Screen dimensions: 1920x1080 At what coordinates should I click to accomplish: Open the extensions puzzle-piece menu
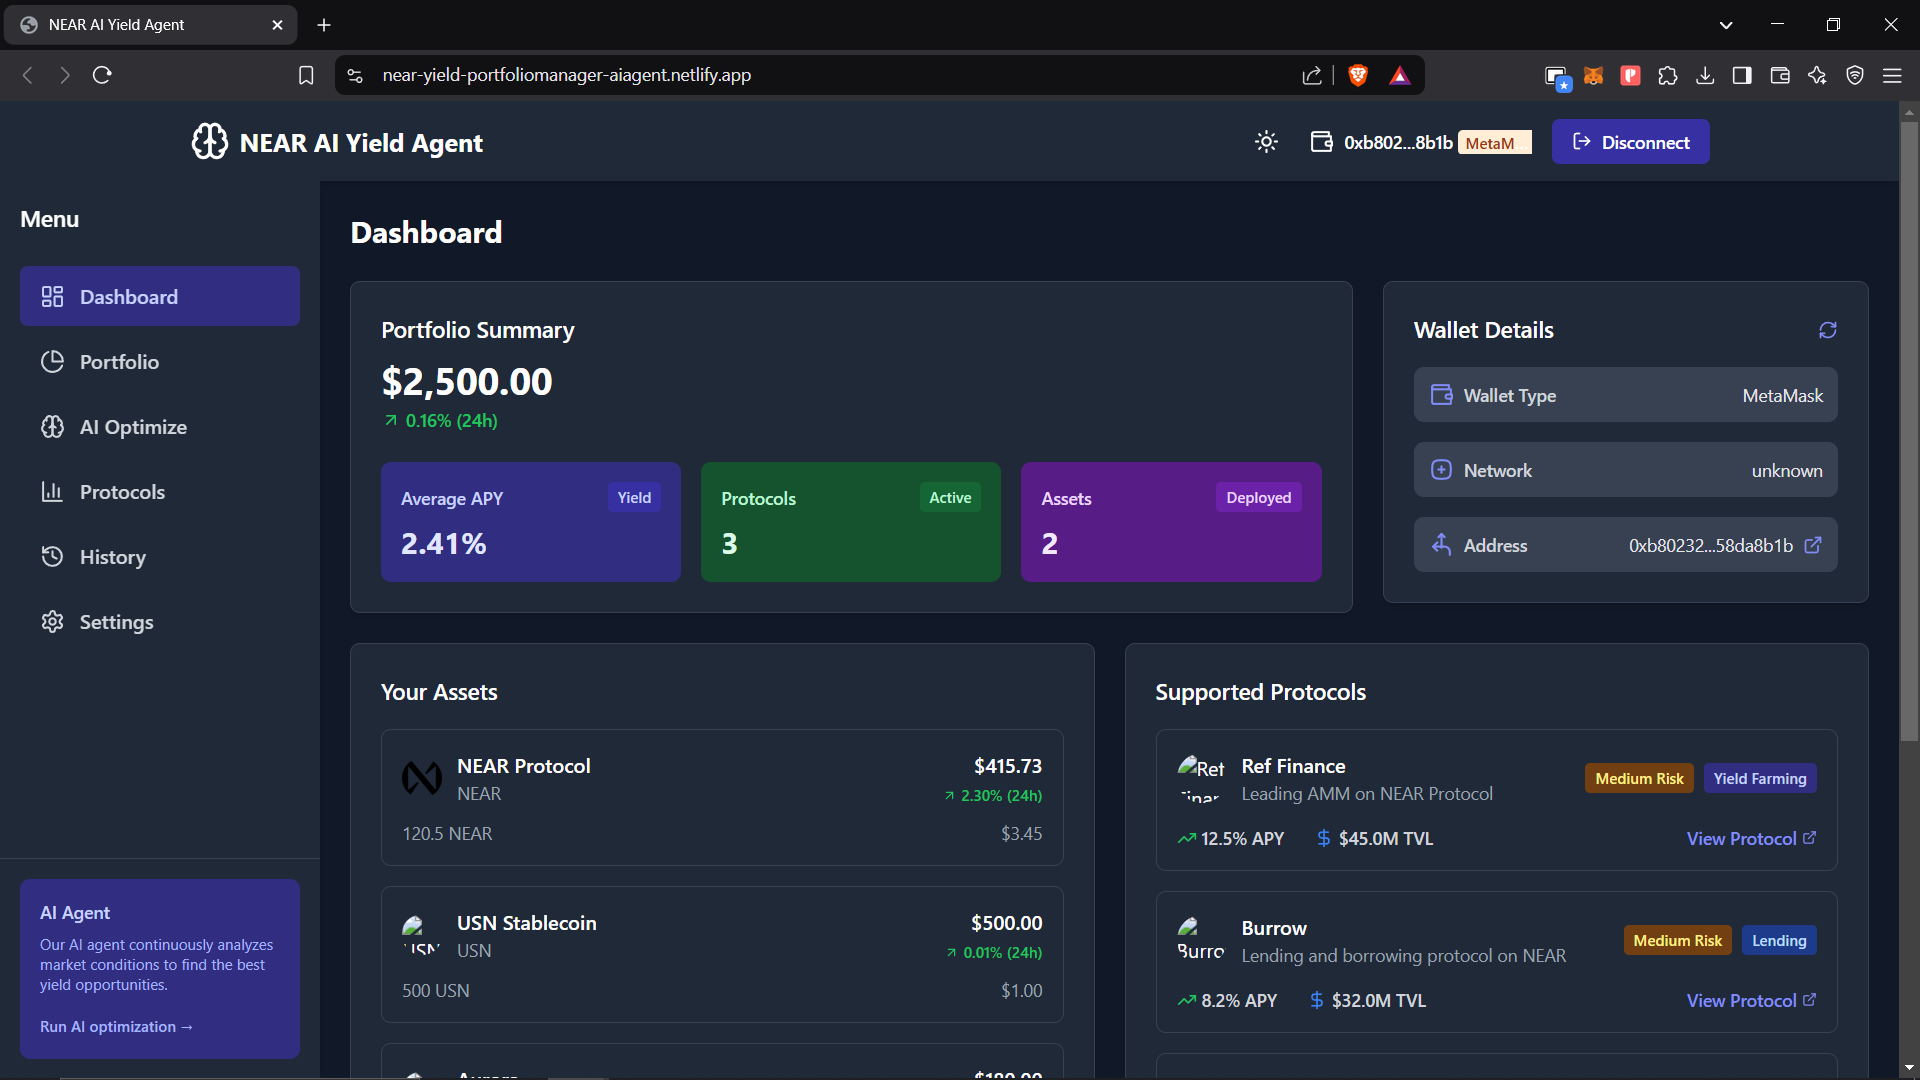tap(1668, 75)
